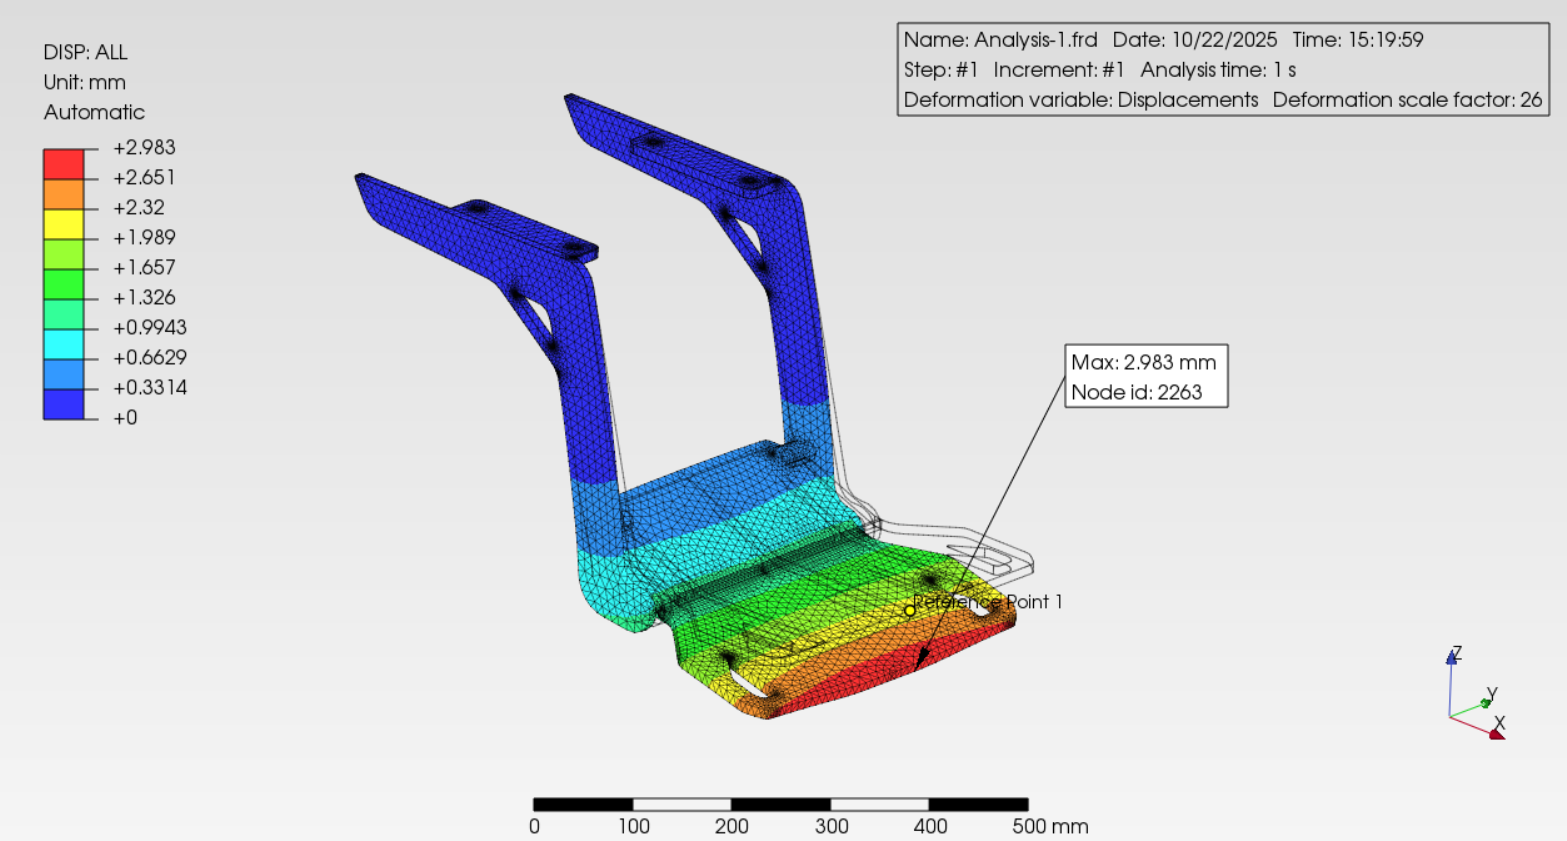The height and width of the screenshot is (841, 1567).
Task: Click the 'DISP: ALL' legend title
Action: tap(85, 52)
